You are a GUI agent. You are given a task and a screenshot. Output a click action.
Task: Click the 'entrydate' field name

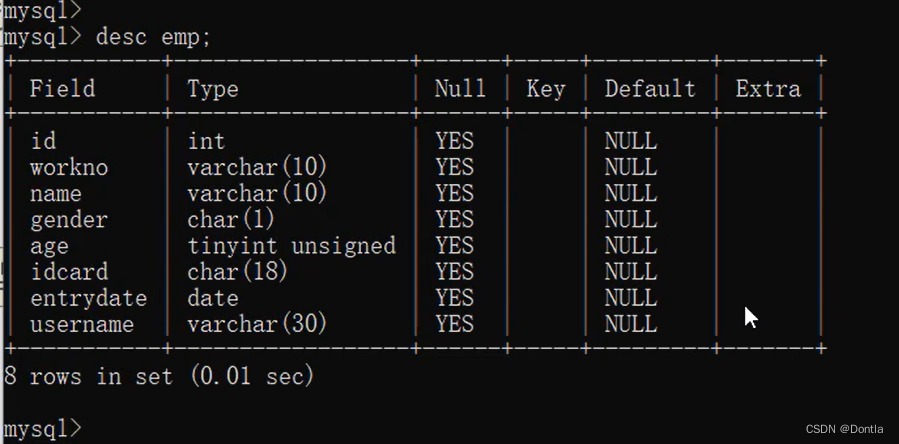(x=88, y=298)
